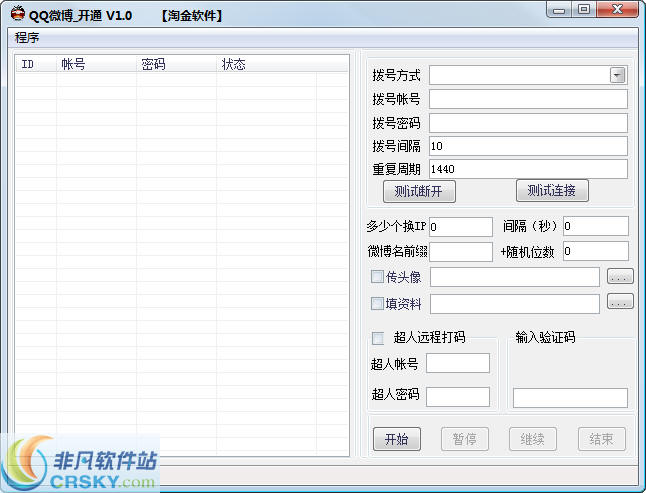Click the 传头像 file path field

(515, 277)
